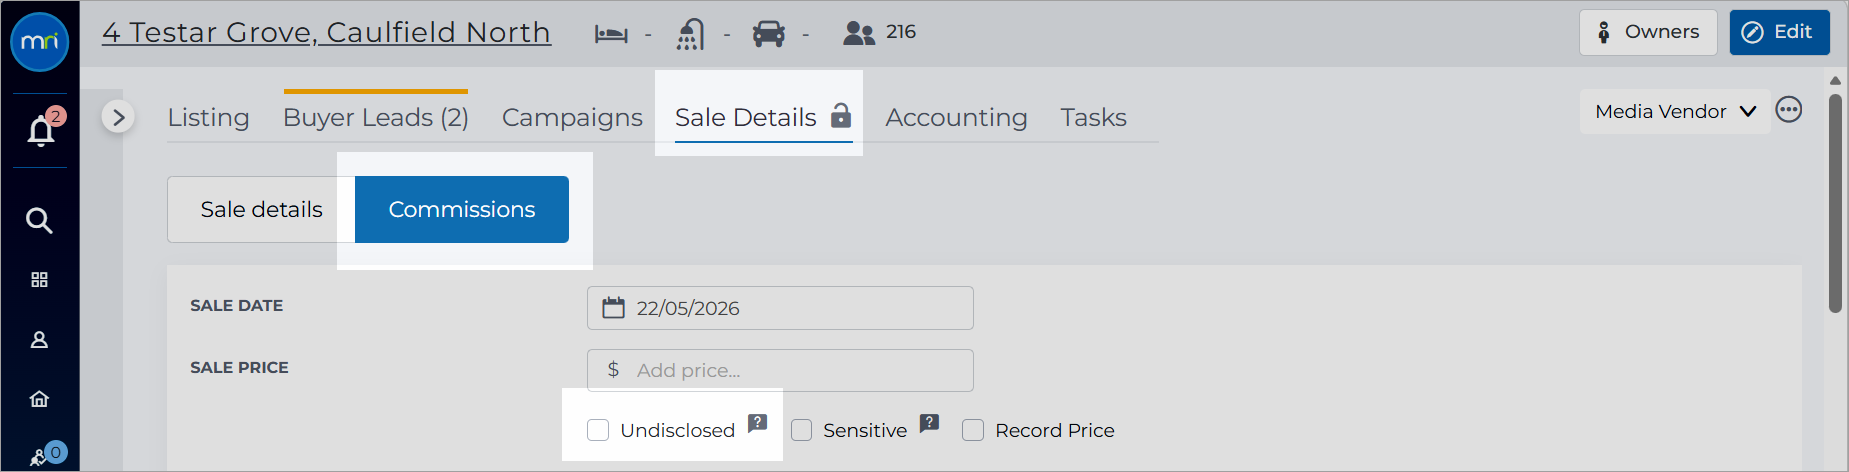Open the Accounting tab
The height and width of the screenshot is (472, 1849).
[956, 117]
